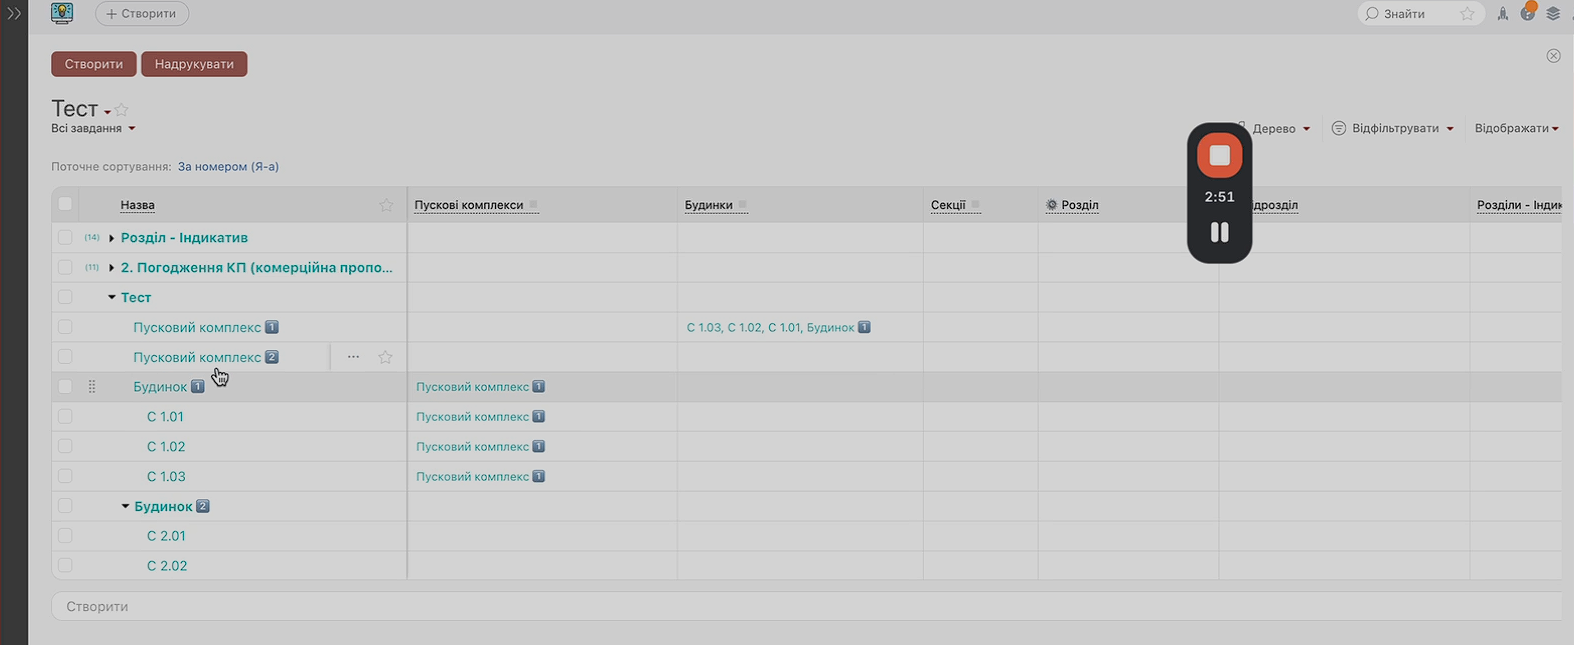Viewport: 1574px width, 645px height.
Task: Favorite the Пусковий комплекс 2 row star
Action: tap(385, 357)
